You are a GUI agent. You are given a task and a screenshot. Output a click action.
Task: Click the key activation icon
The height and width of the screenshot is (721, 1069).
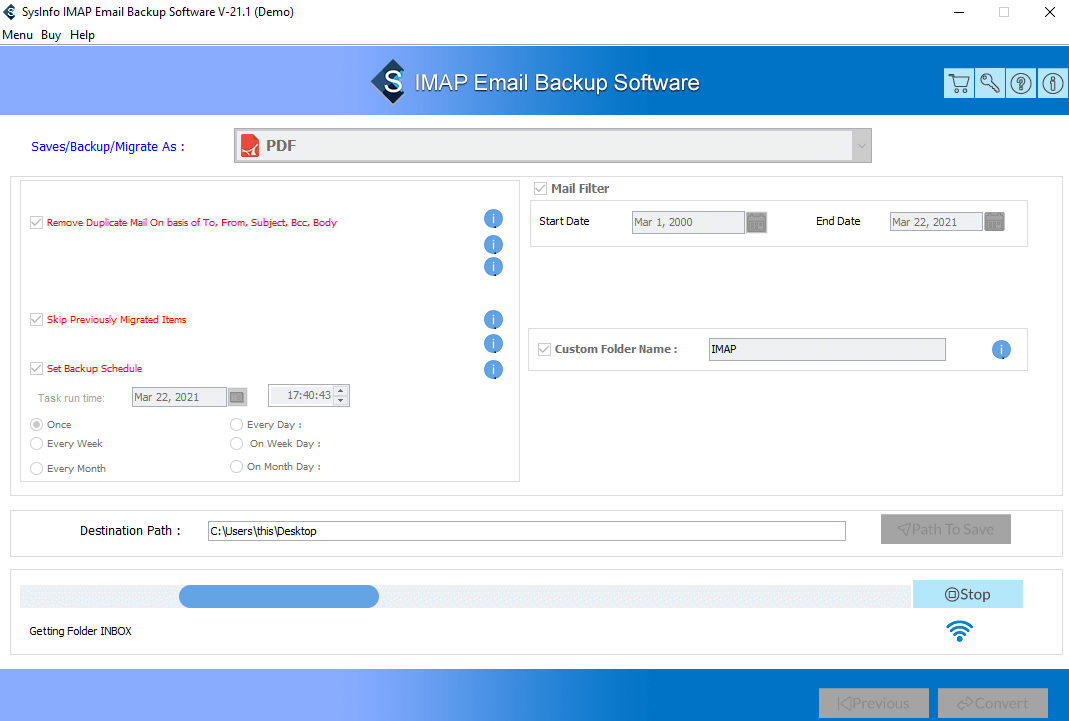[990, 84]
